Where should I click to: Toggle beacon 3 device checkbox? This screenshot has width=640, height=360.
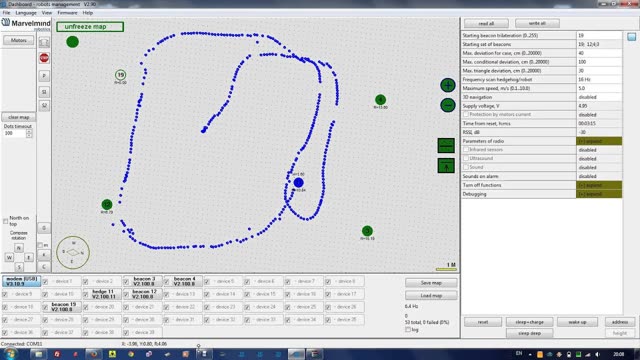(x=126, y=282)
